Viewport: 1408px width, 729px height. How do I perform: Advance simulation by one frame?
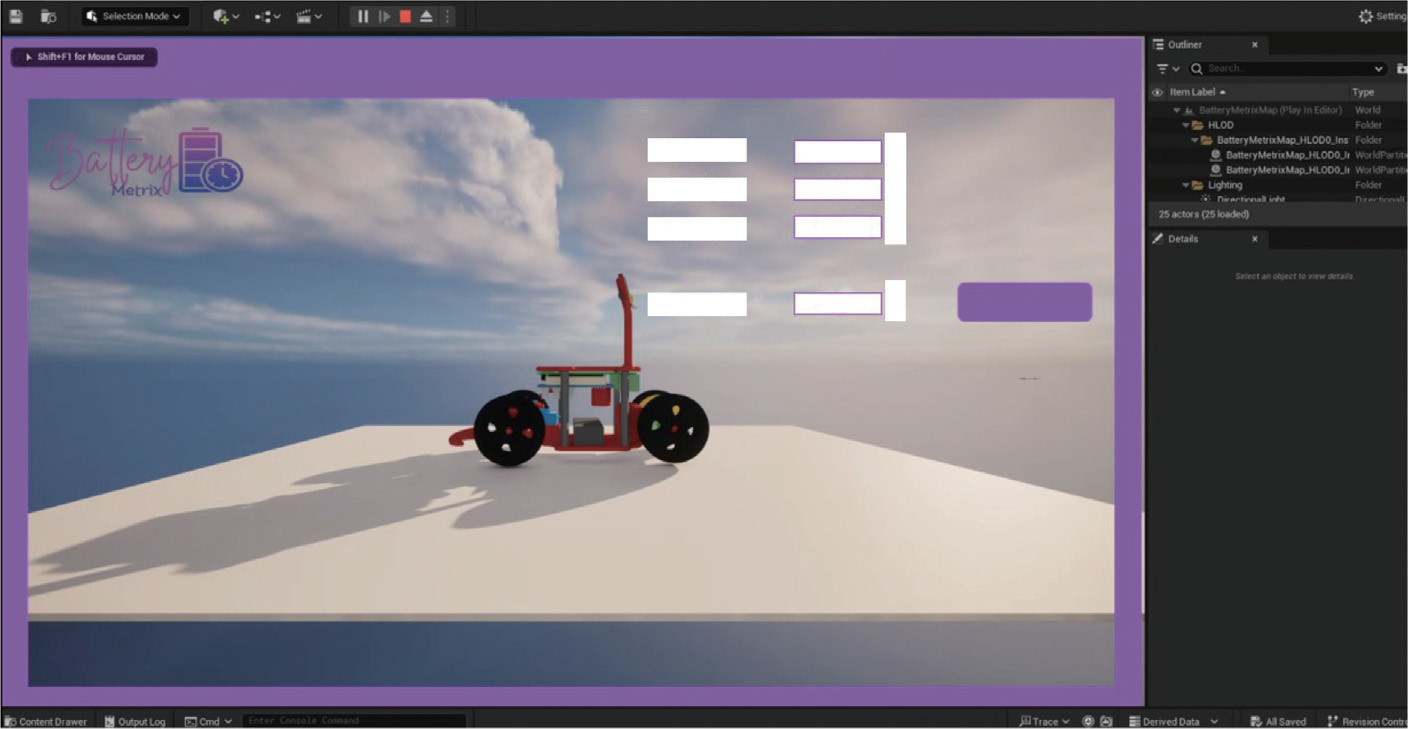[x=384, y=16]
